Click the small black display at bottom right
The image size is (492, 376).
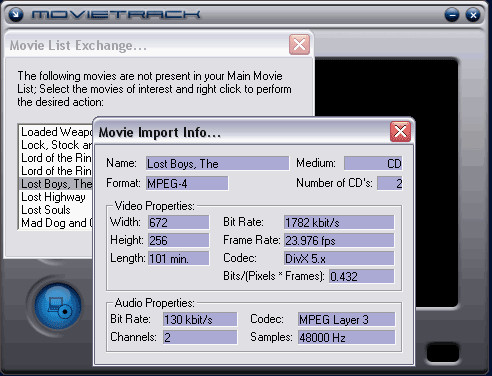443,352
